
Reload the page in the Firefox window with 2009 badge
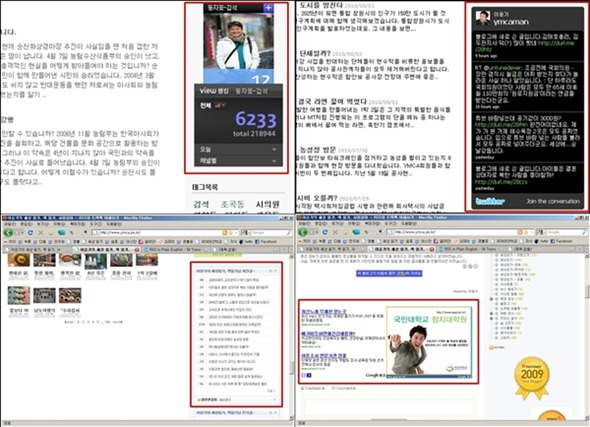pyautogui.click(x=325, y=232)
